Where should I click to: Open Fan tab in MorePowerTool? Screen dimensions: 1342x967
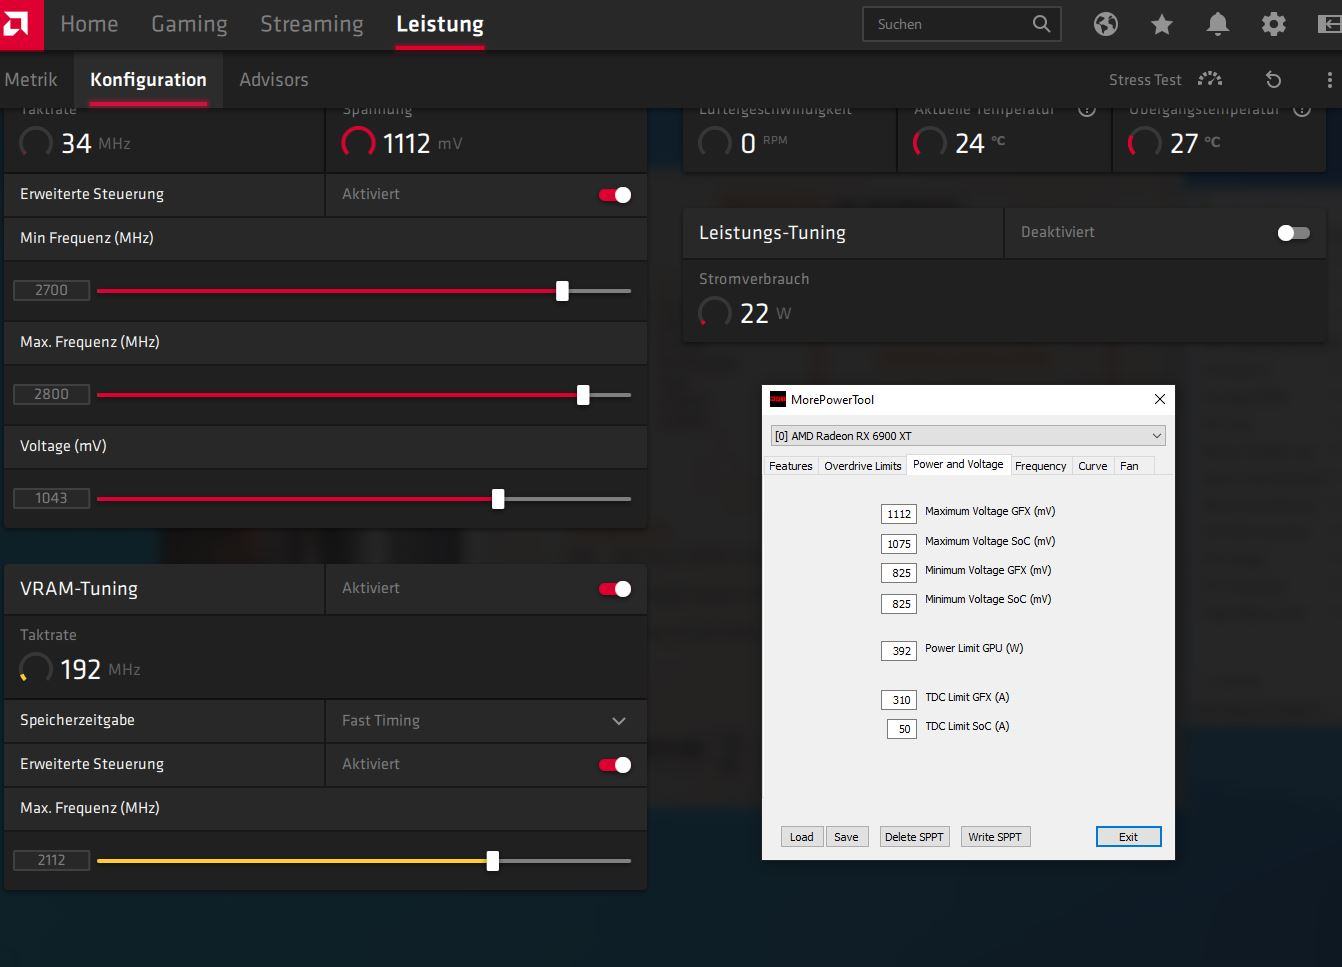pos(1129,466)
